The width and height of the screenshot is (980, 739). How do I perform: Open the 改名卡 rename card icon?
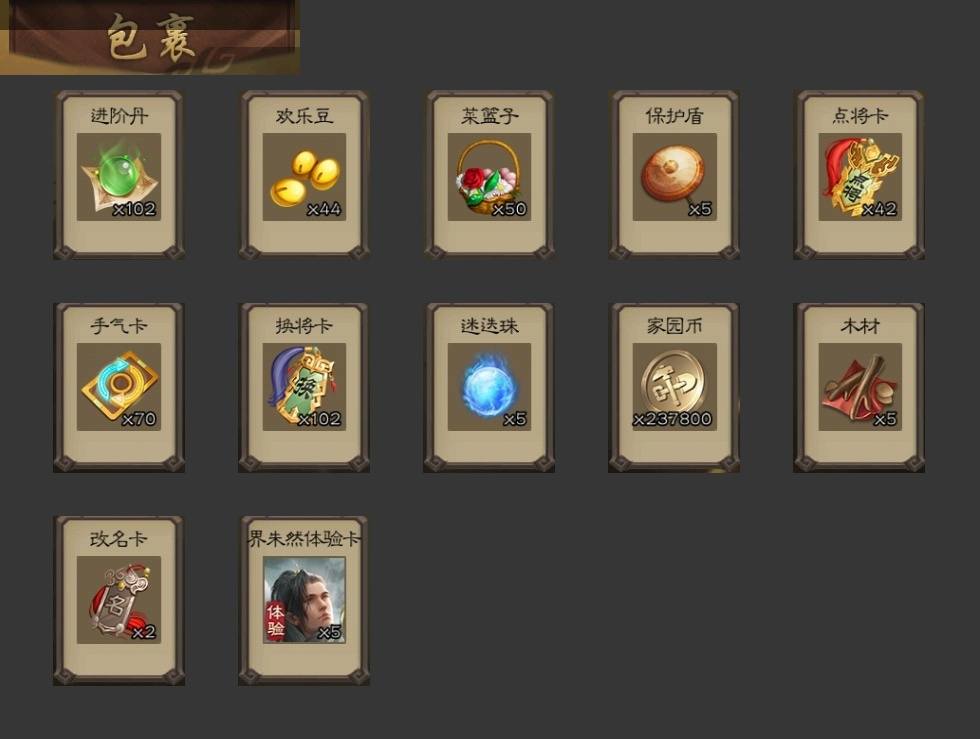coord(119,600)
